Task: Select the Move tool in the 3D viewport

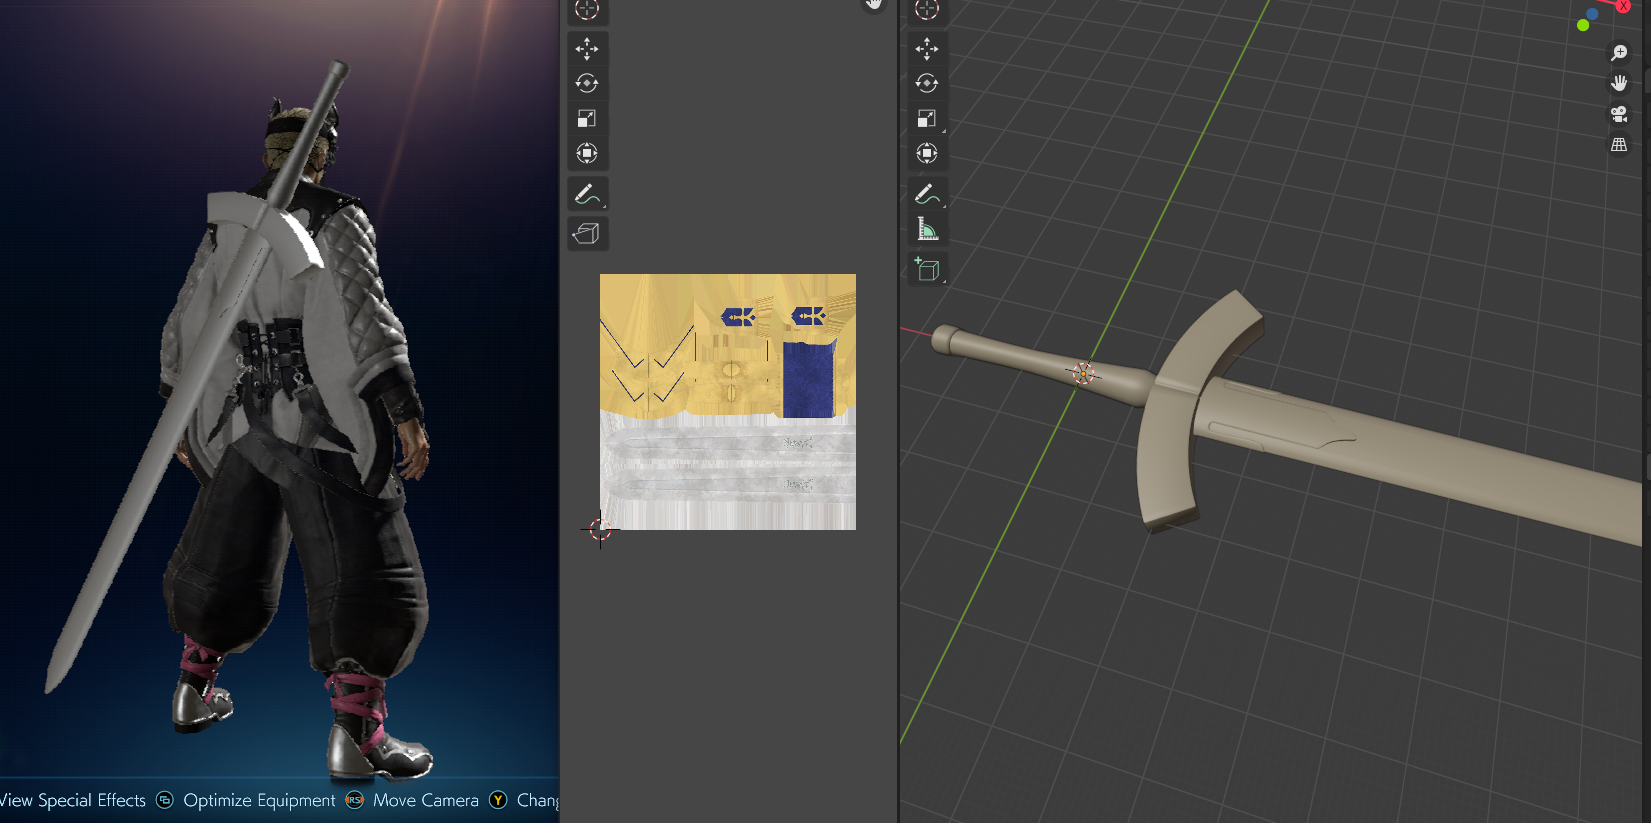Action: point(927,48)
